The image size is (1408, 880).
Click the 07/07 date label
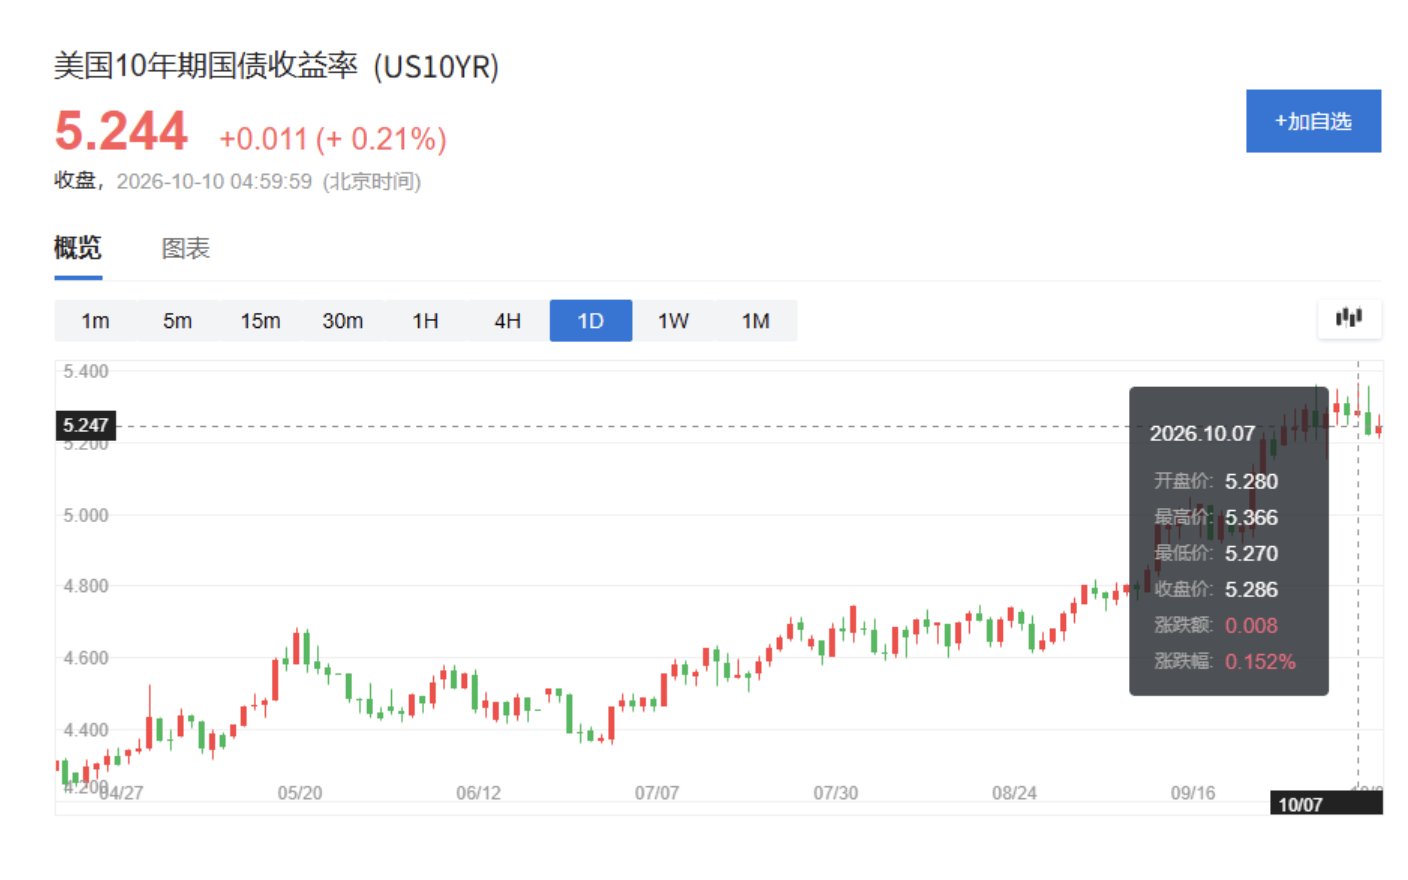[x=657, y=793]
